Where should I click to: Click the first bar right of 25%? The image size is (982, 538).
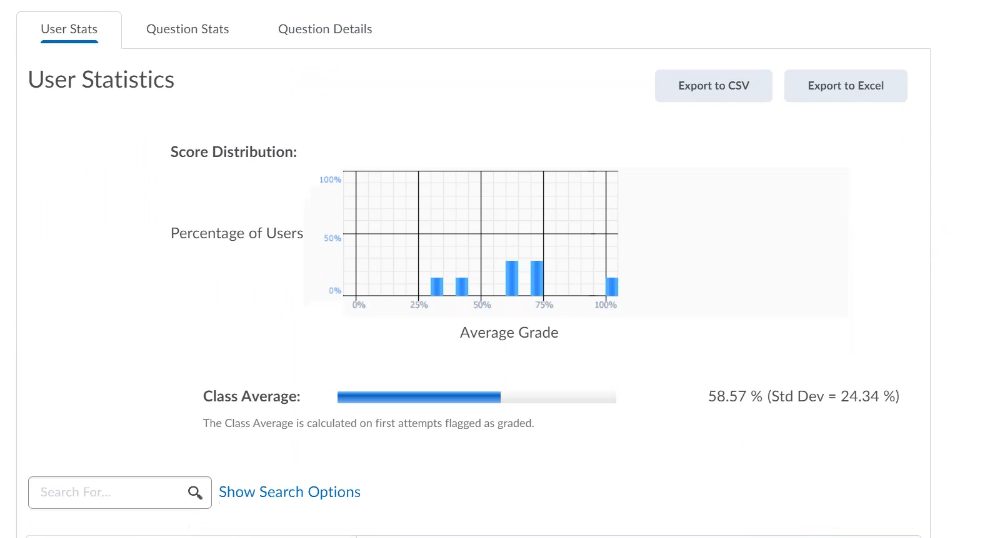(x=436, y=286)
